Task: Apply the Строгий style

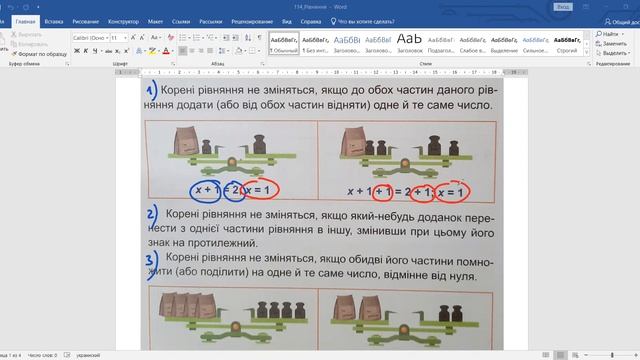Action: click(x=567, y=44)
